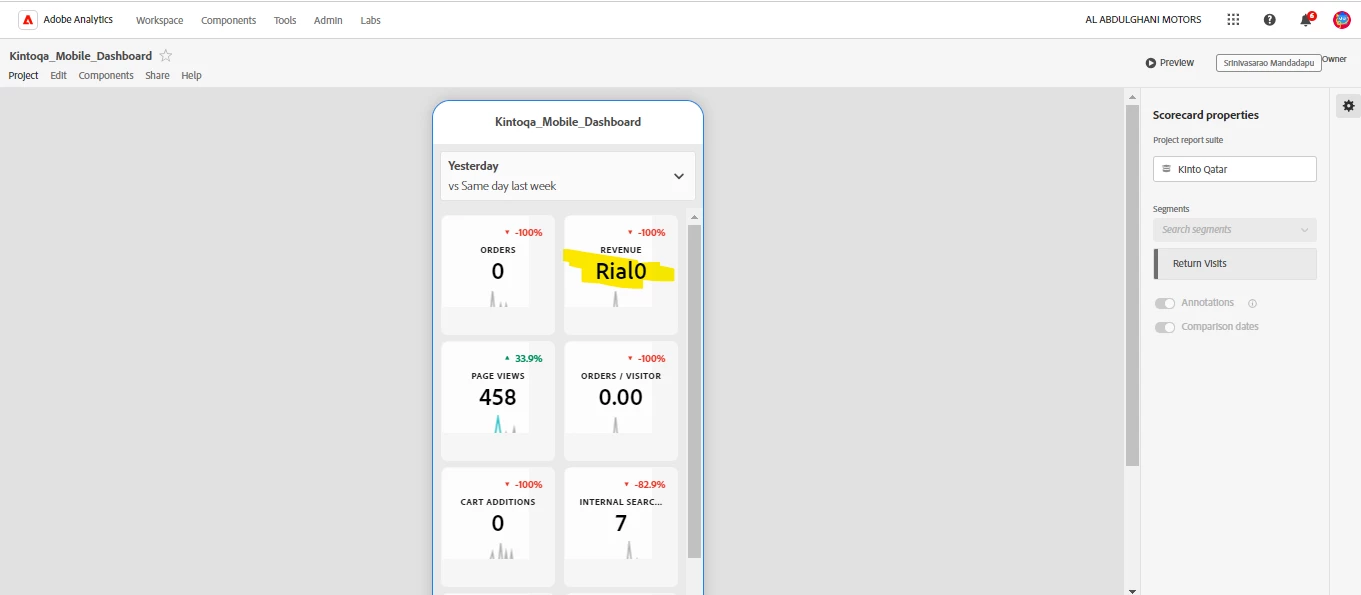Open the Workspace menu

point(160,20)
